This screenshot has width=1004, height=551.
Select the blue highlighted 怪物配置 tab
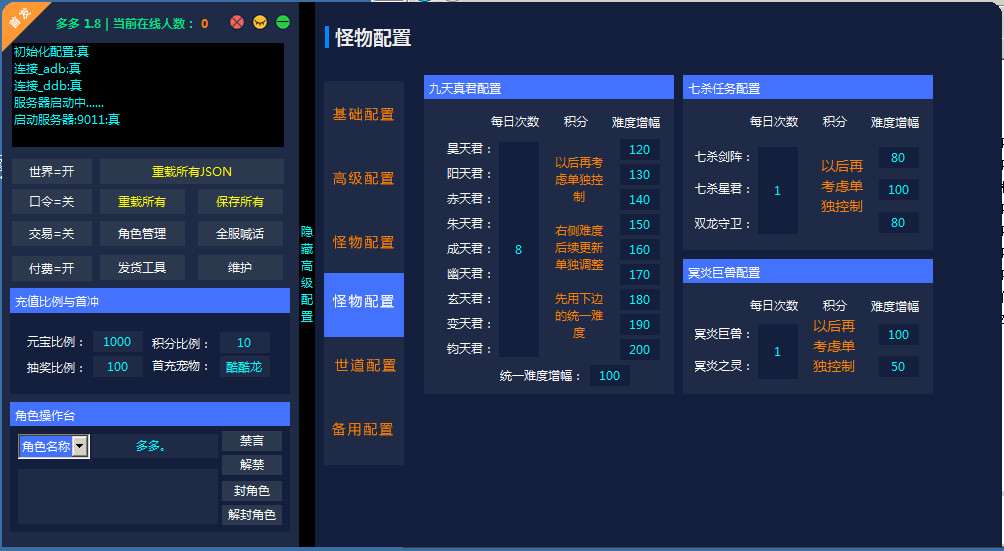(364, 305)
